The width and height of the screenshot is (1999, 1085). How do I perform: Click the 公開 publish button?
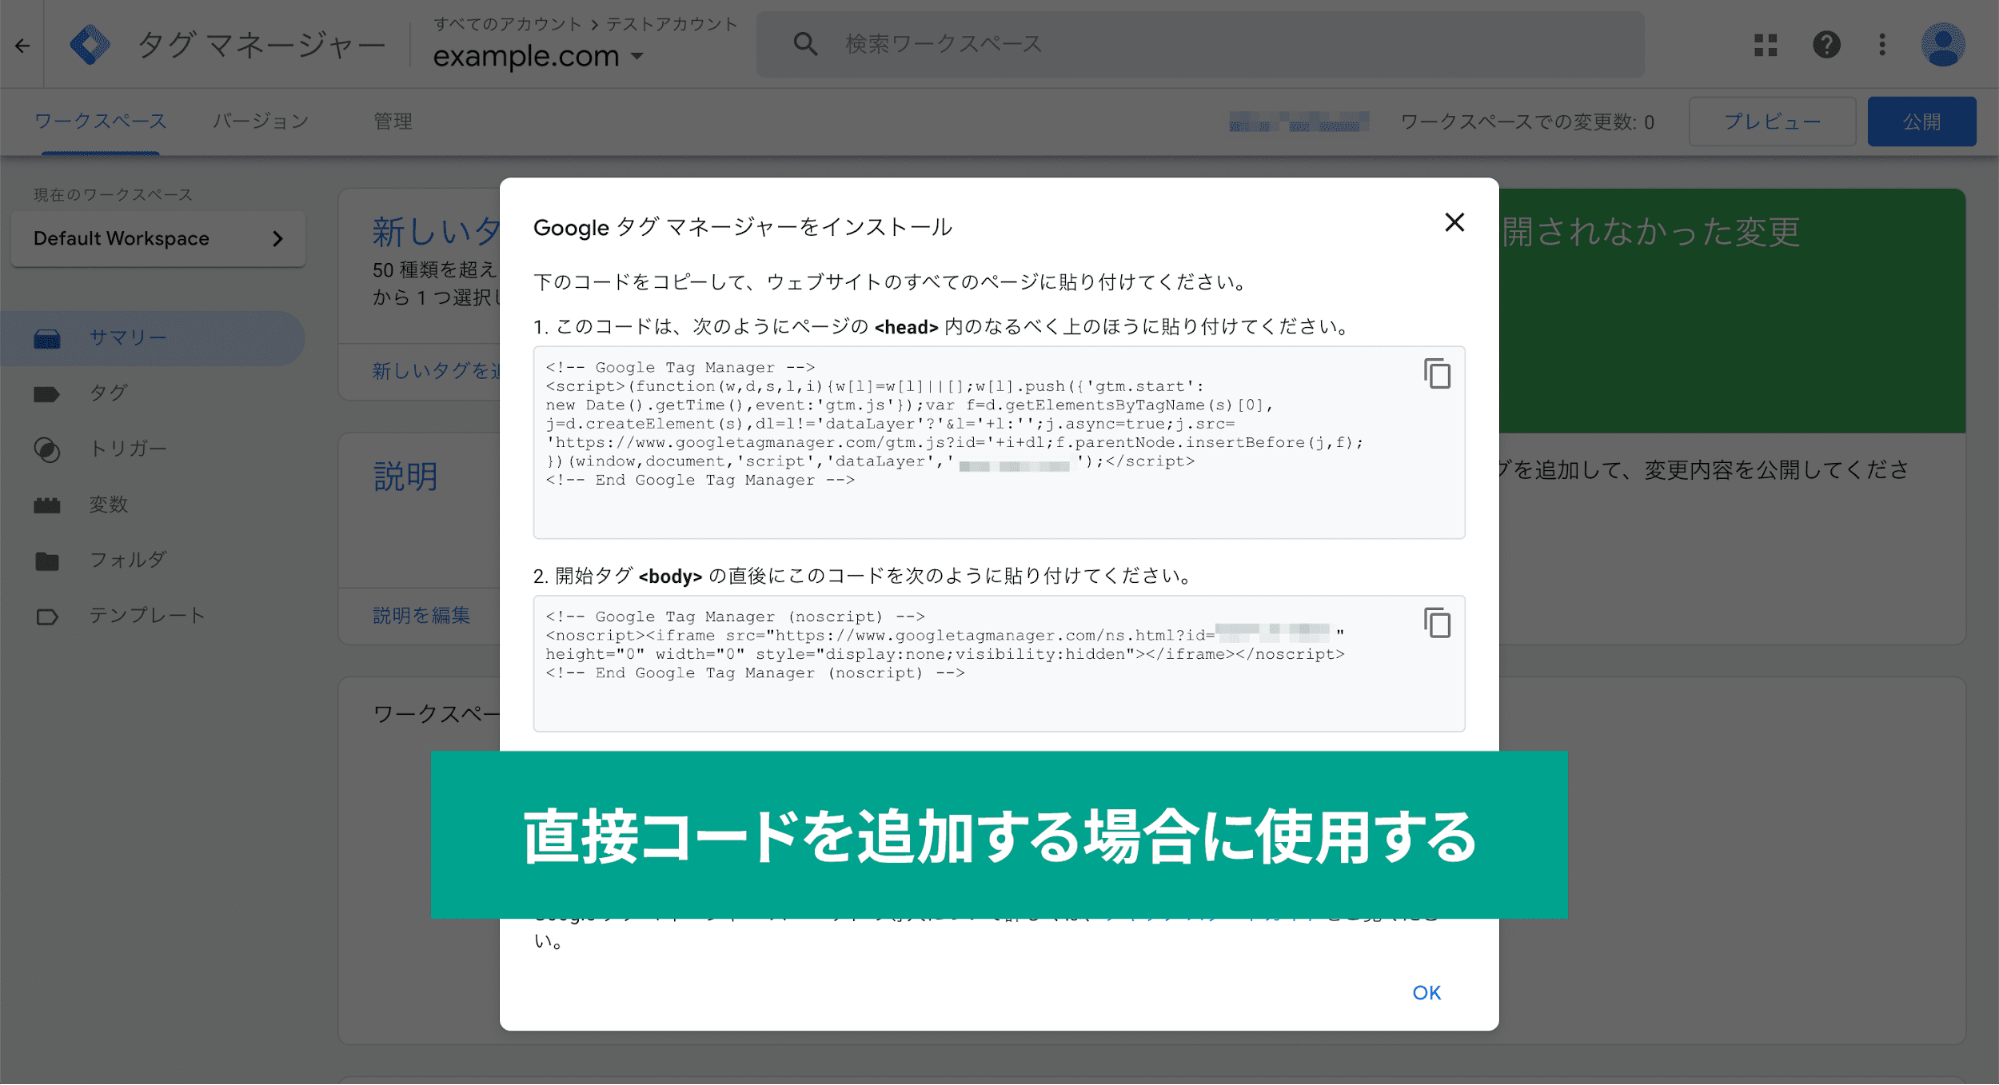[x=1921, y=122]
